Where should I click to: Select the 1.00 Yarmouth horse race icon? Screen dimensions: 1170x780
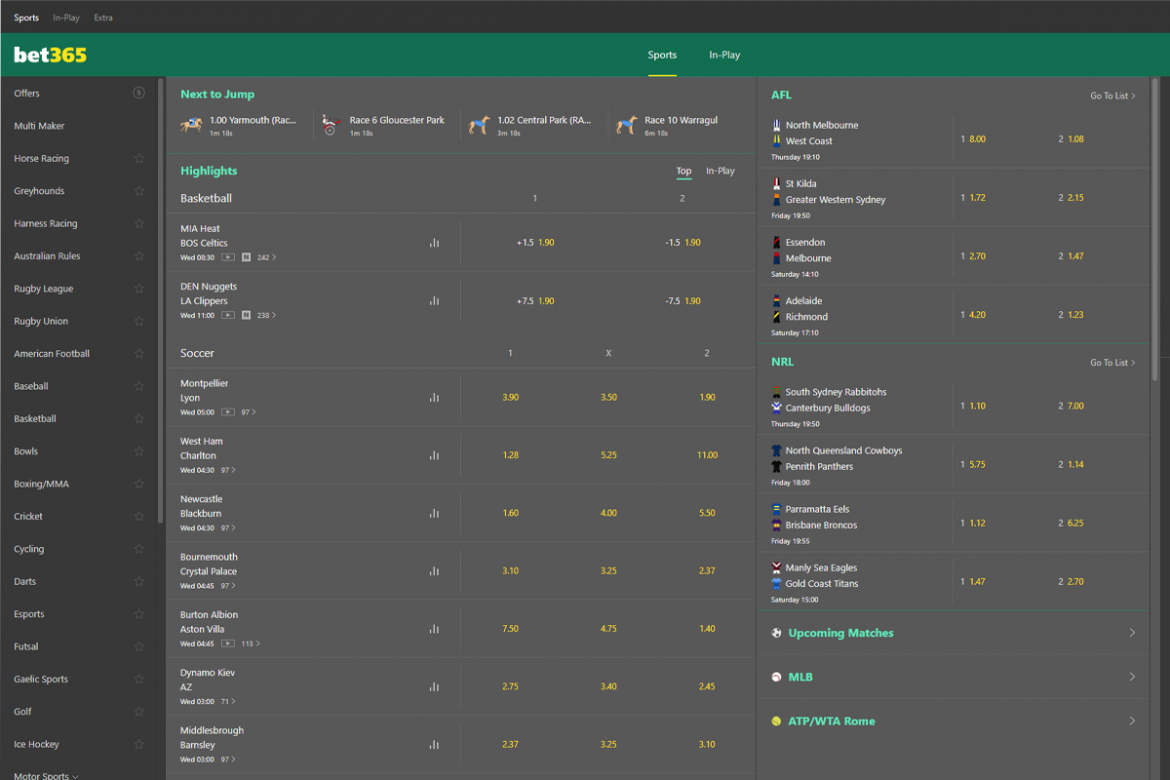click(191, 125)
